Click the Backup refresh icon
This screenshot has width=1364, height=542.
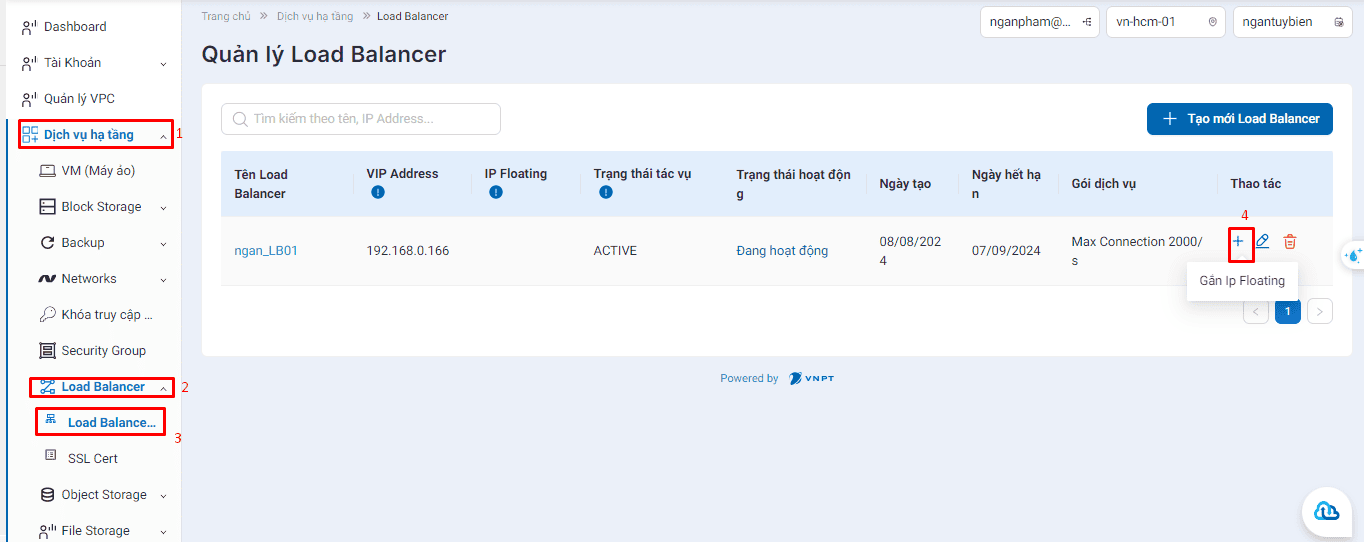click(x=47, y=243)
